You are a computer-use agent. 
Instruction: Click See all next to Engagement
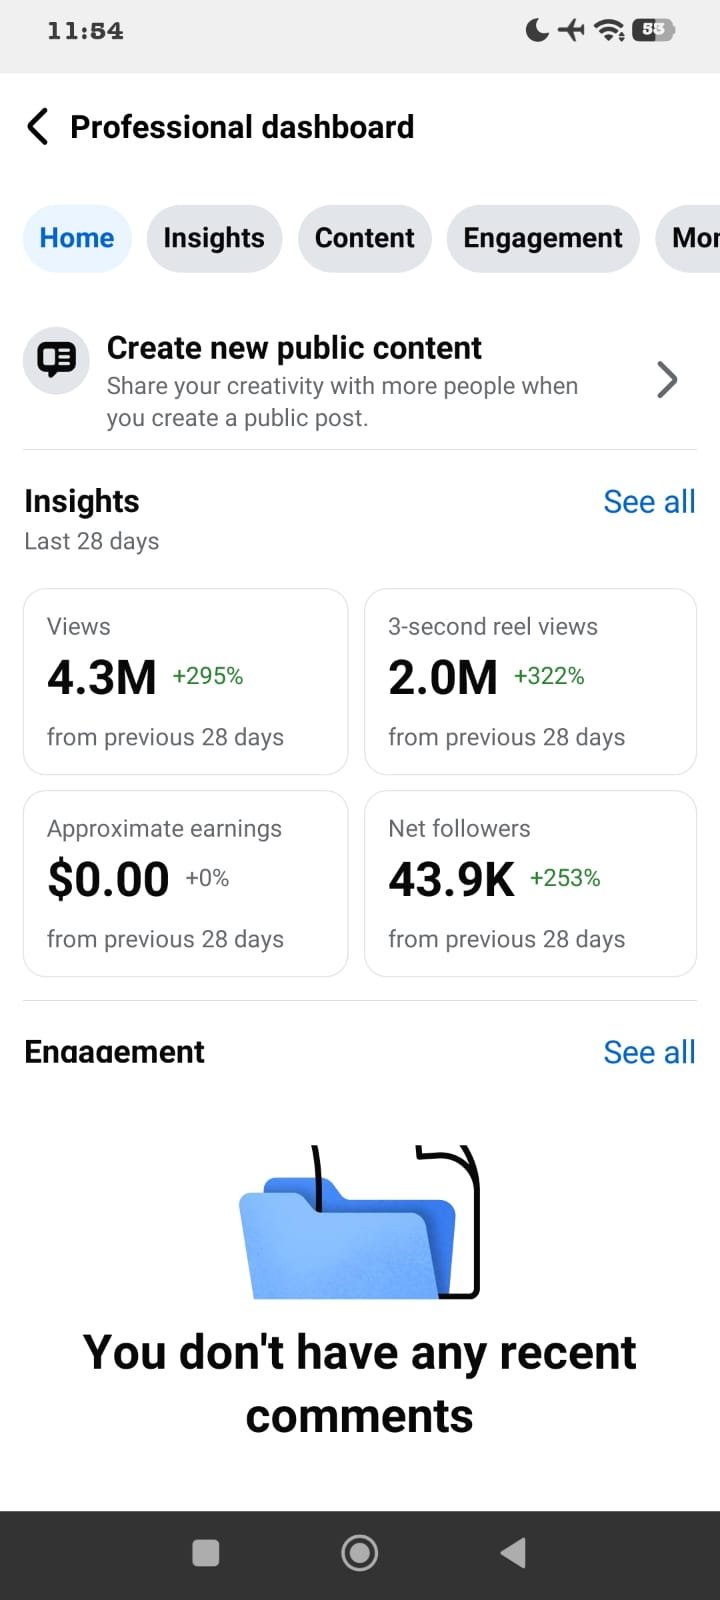tap(650, 1052)
